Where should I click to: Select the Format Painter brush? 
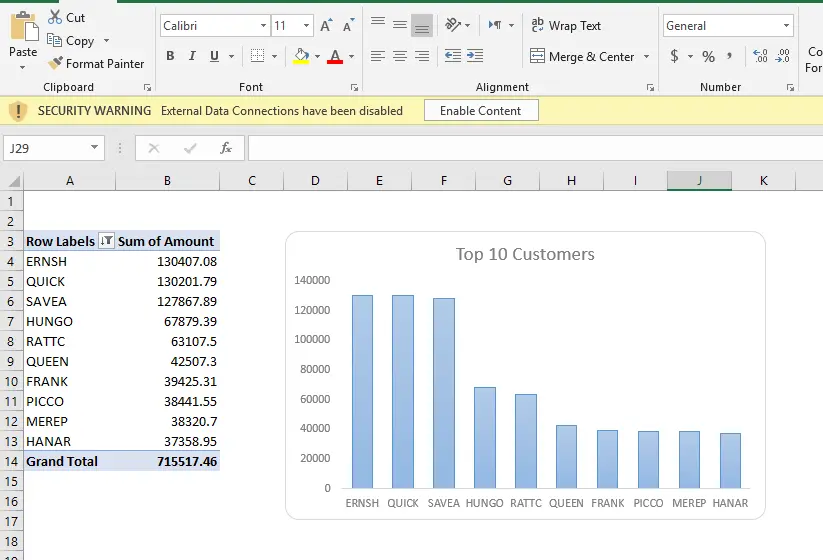click(55, 64)
